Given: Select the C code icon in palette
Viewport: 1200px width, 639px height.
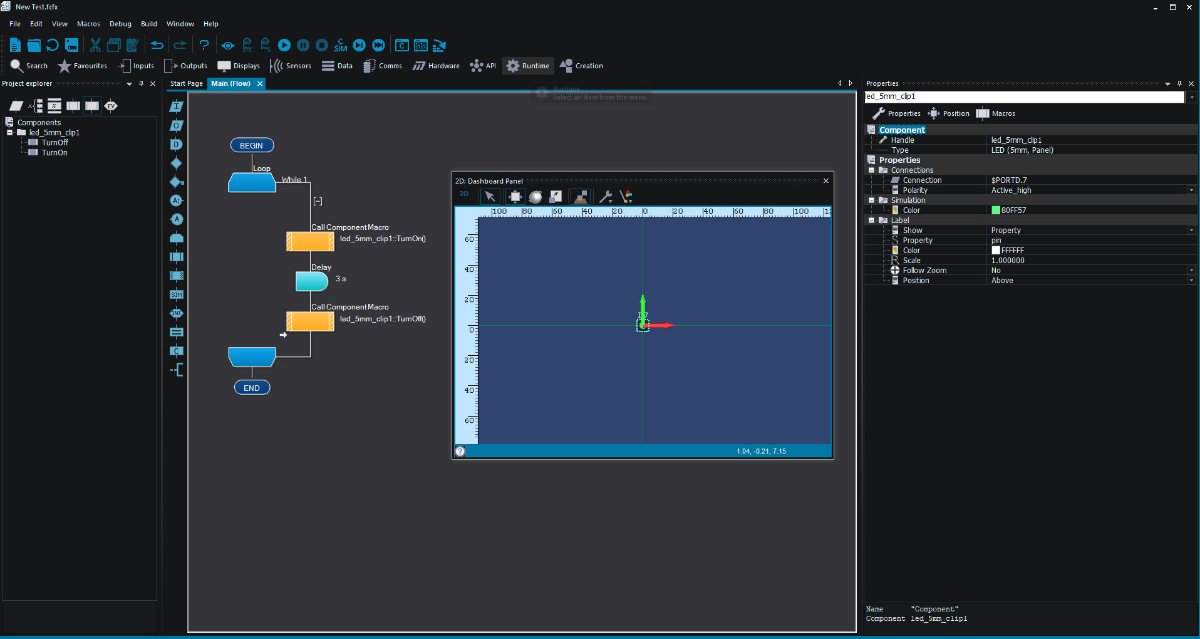Looking at the screenshot, I should (x=177, y=350).
